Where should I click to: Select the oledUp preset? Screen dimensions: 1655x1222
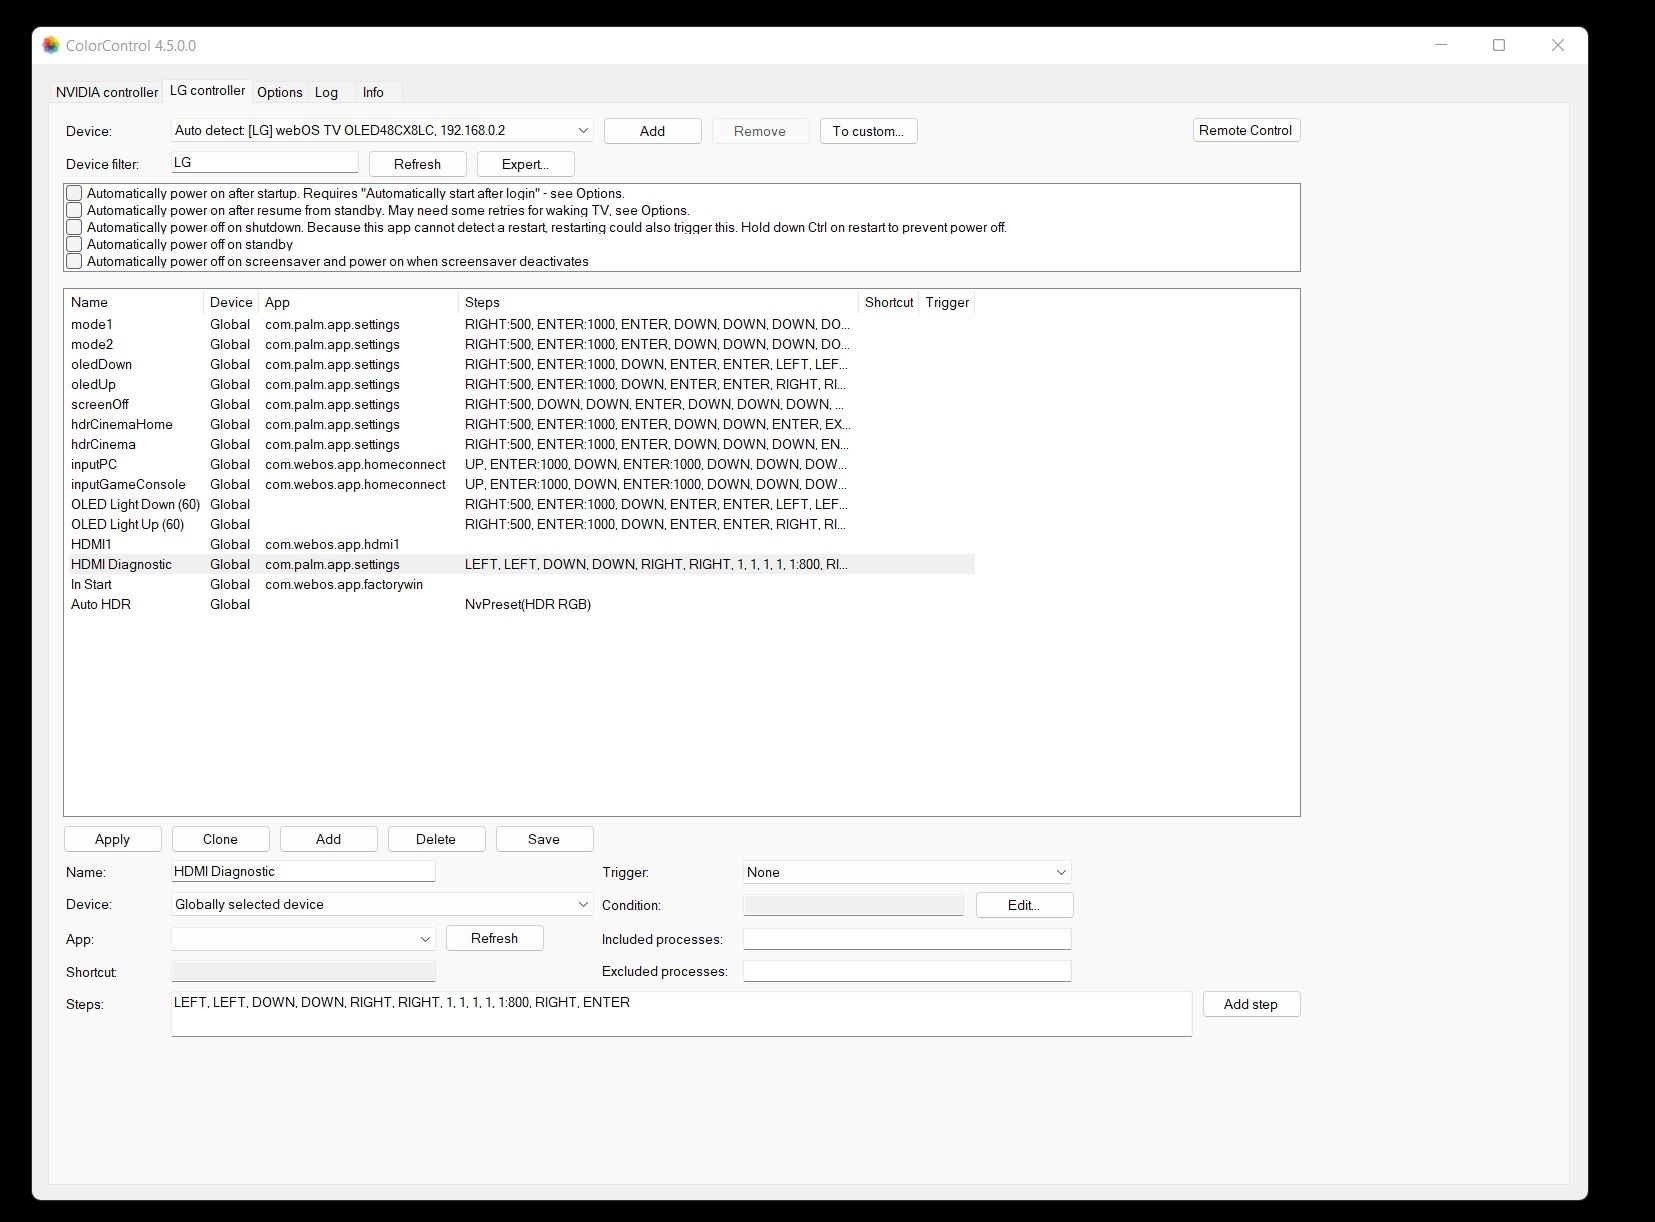pos(520,384)
